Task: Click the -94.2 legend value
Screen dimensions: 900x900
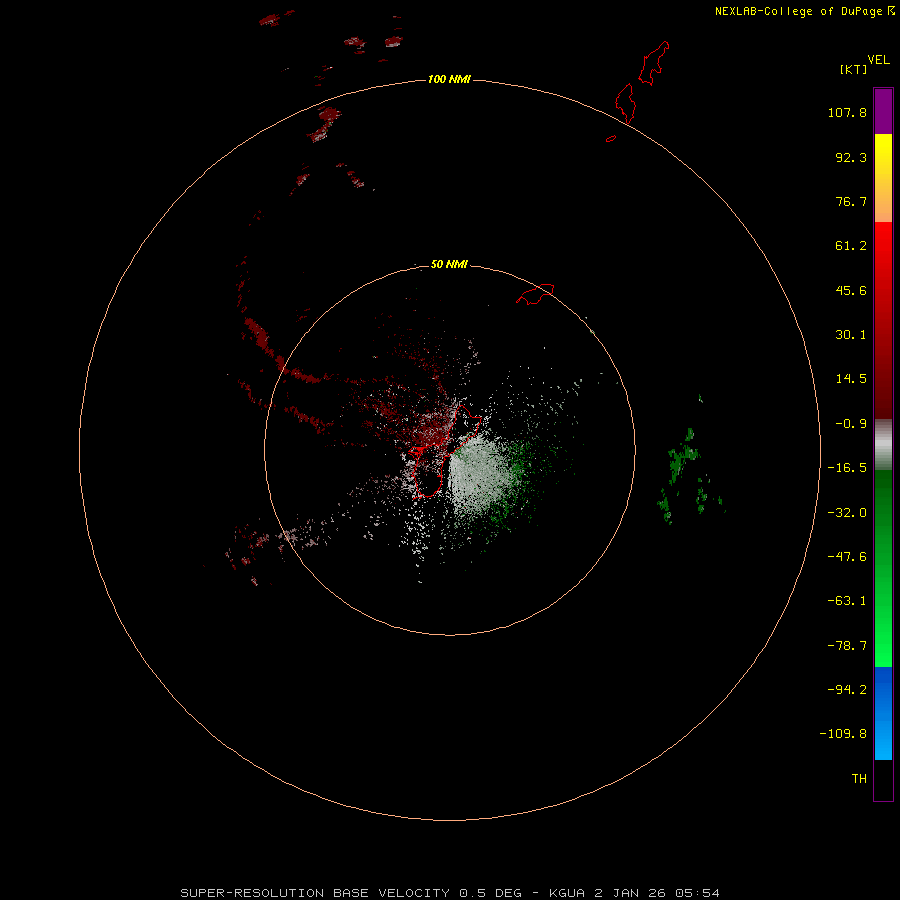Action: tap(847, 690)
